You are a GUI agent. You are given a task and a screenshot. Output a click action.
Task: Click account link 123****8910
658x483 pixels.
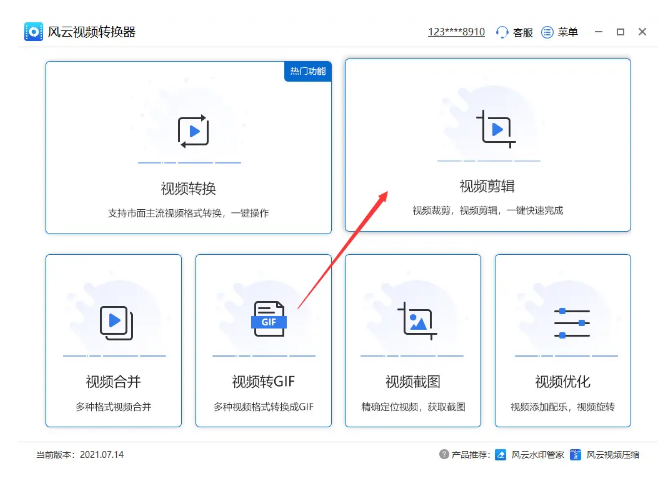[456, 32]
